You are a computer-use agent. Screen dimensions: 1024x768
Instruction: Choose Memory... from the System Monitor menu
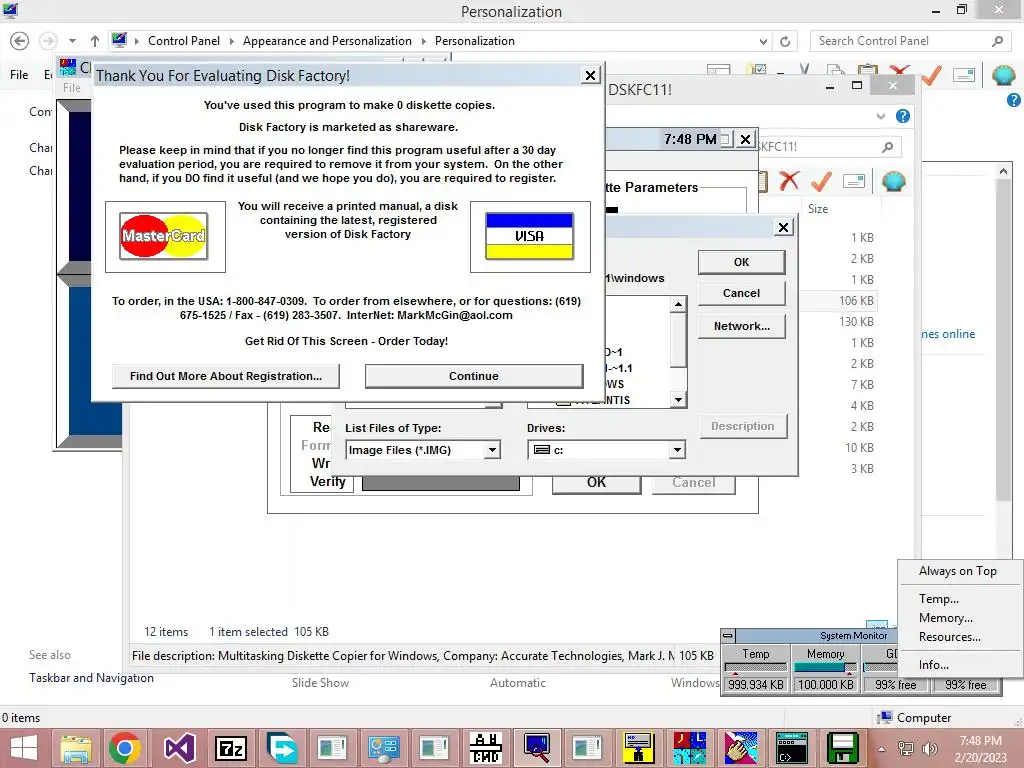coord(946,618)
